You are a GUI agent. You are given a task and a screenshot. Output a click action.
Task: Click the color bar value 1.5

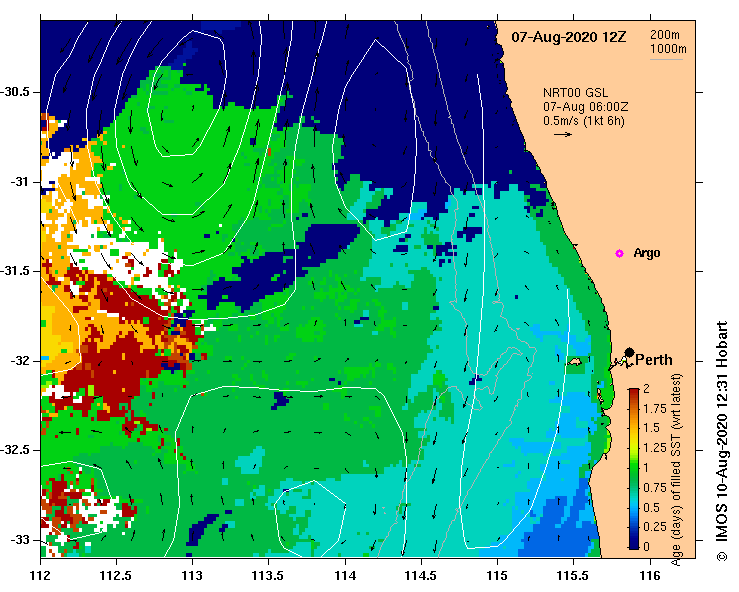click(x=651, y=428)
